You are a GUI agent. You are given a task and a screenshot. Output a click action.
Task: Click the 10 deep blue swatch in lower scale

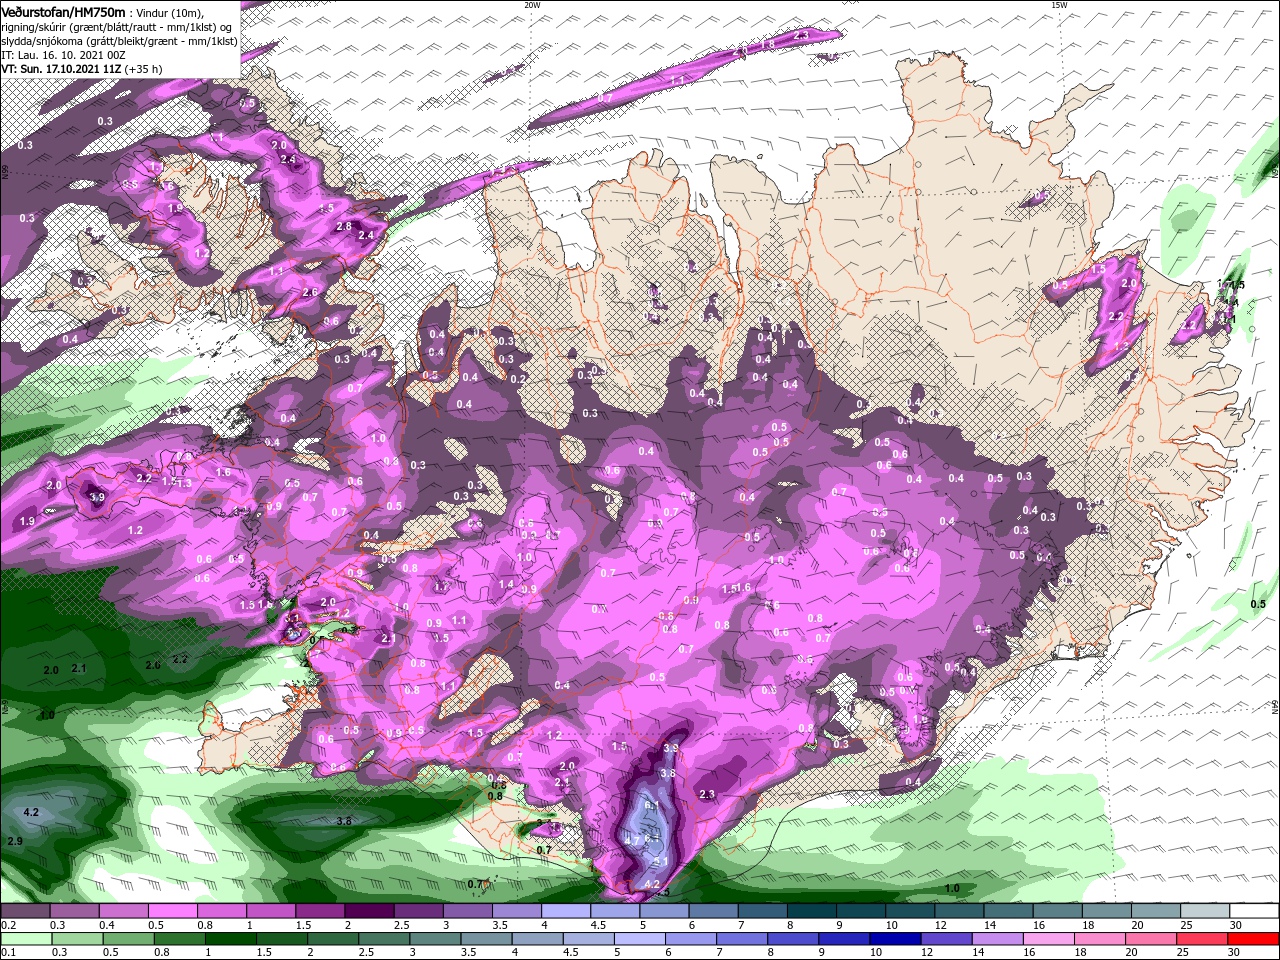[893, 939]
